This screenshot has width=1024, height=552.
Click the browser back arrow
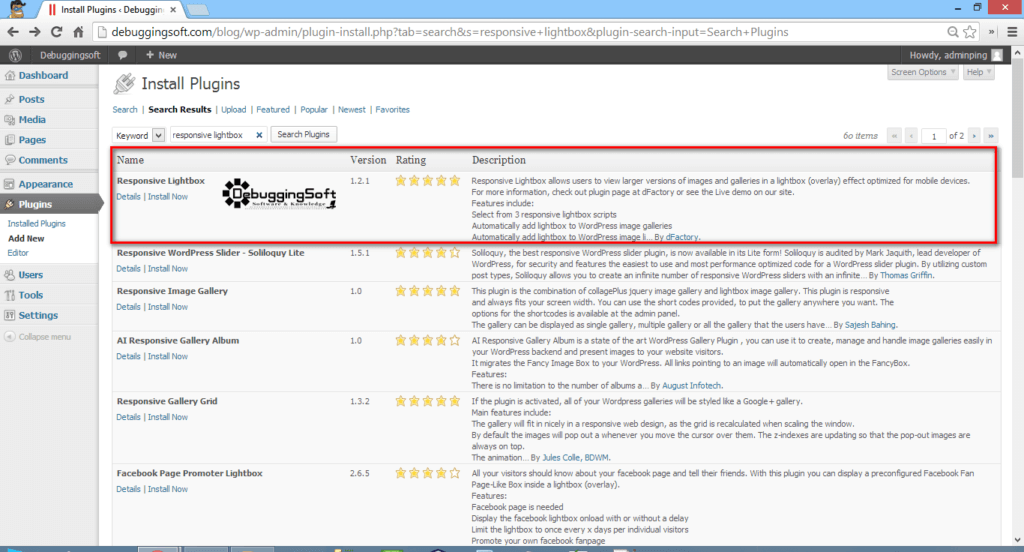12,32
